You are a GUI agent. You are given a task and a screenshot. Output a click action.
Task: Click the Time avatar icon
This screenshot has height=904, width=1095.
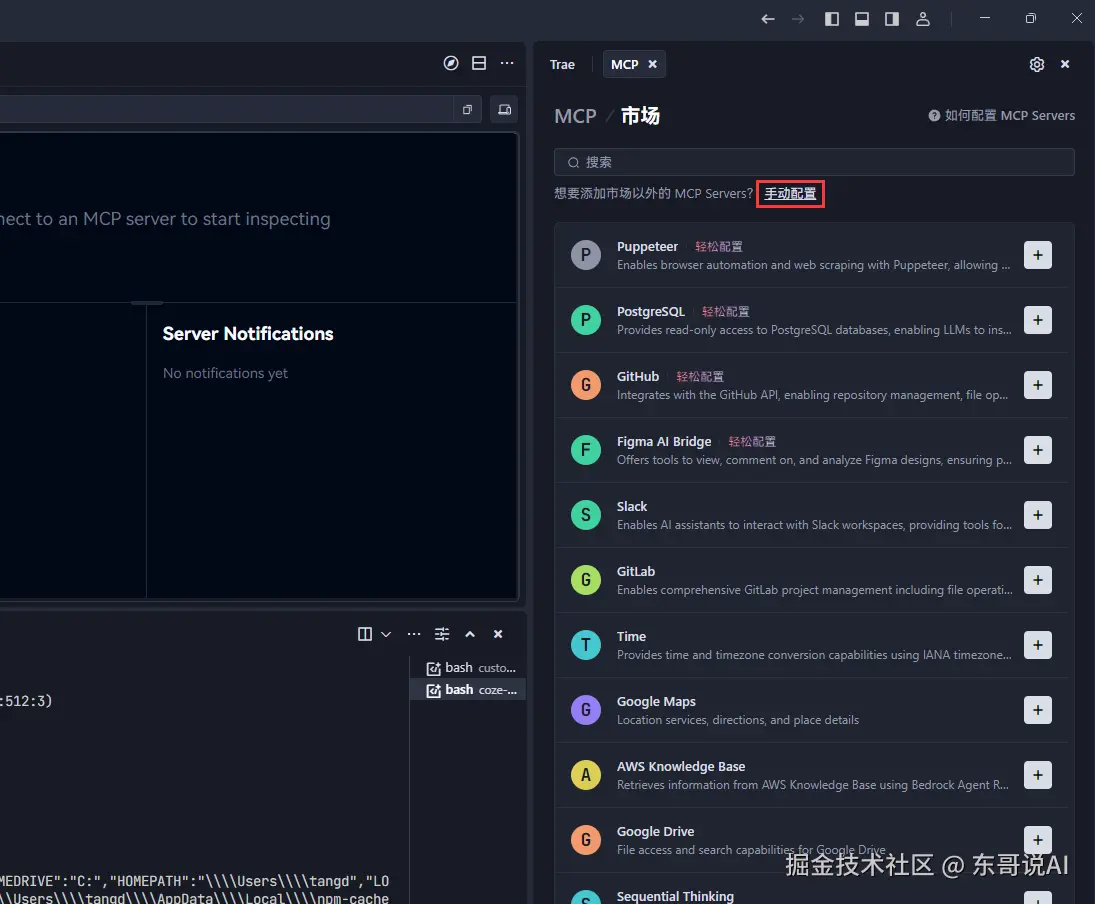point(586,645)
